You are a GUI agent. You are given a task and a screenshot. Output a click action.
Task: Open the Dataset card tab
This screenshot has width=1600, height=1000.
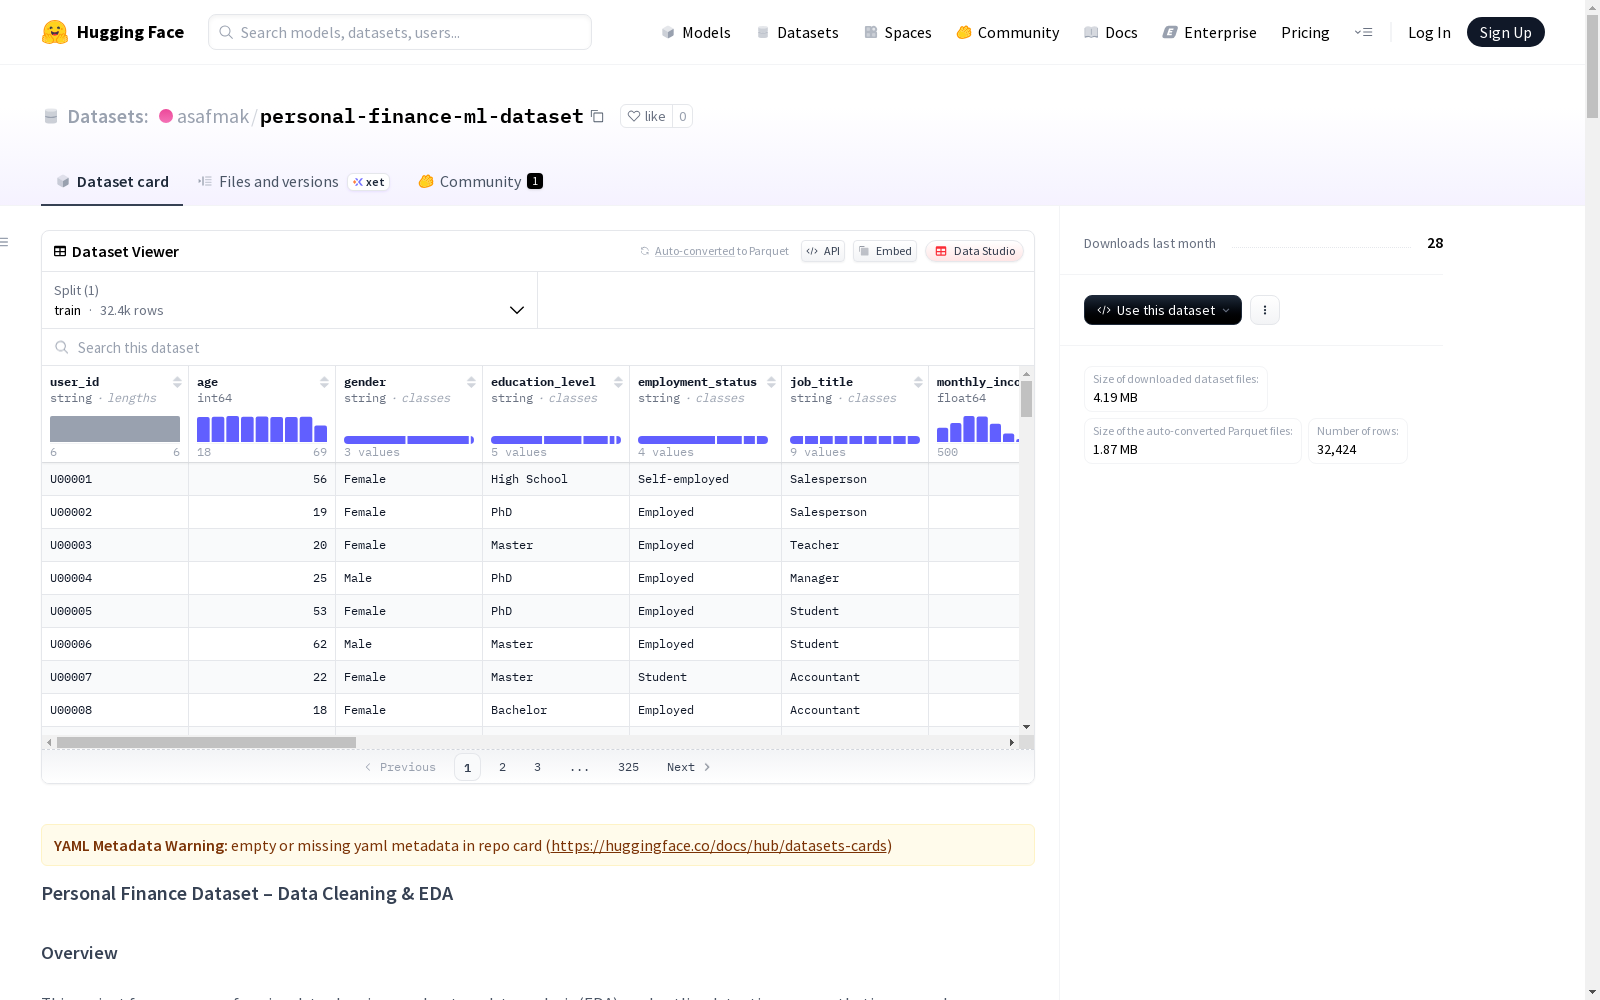point(112,181)
